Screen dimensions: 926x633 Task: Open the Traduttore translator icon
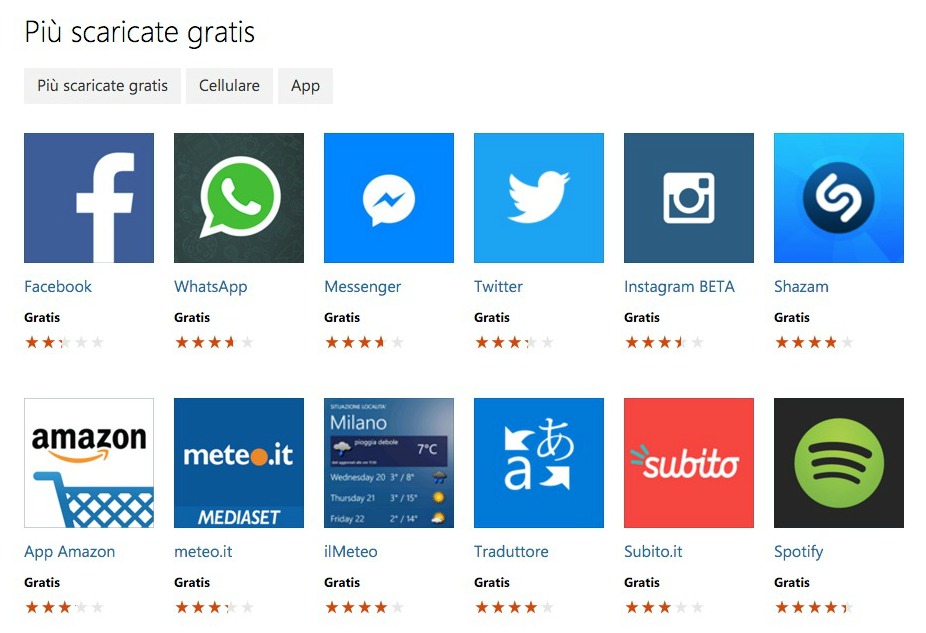coord(539,463)
